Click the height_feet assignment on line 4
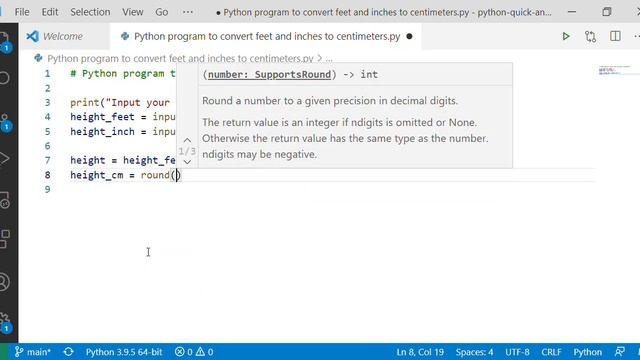 (x=122, y=117)
